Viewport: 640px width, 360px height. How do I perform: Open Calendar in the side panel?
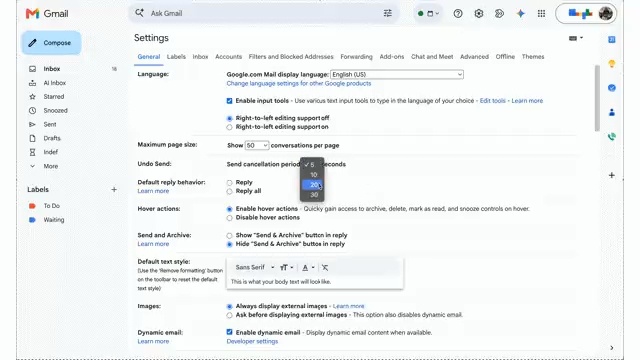(x=611, y=40)
